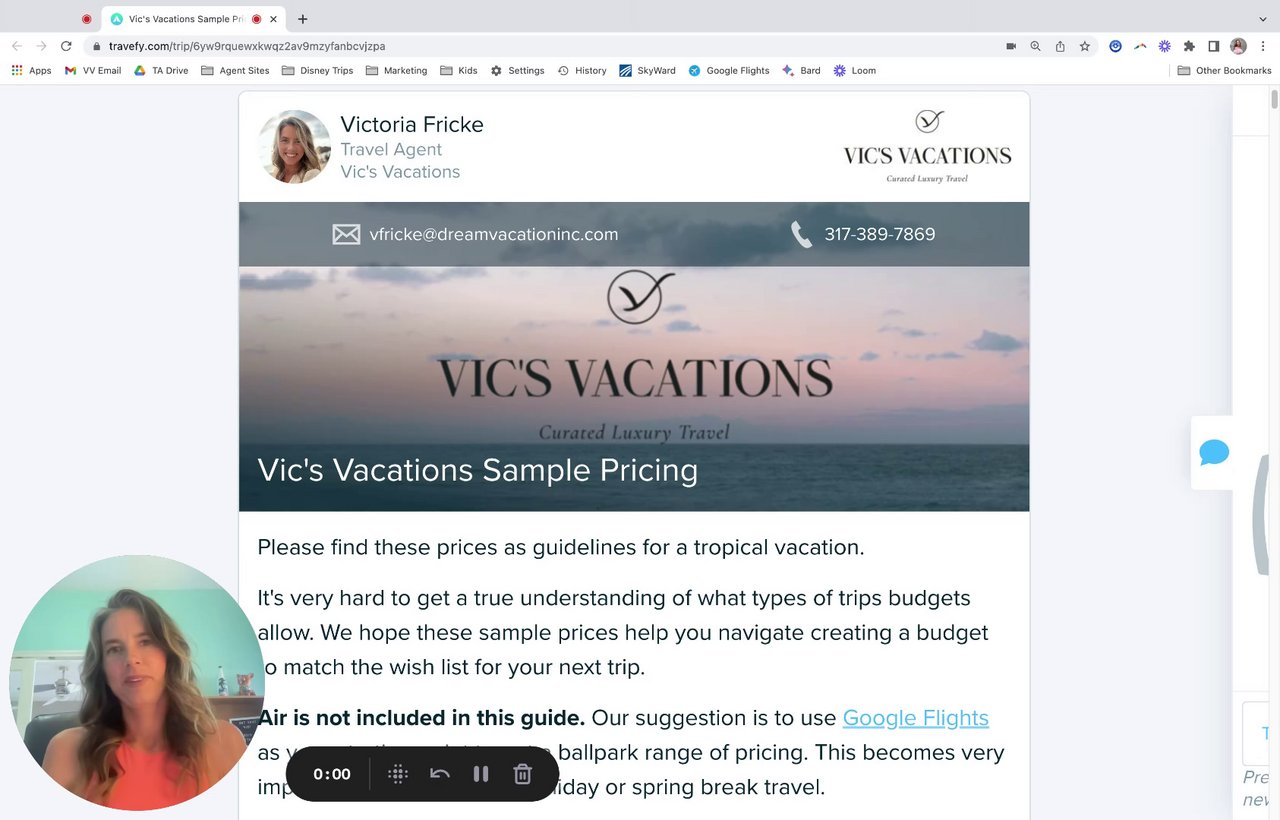Image resolution: width=1280 pixels, height=820 pixels.
Task: Expand the Other Bookmarks folder
Action: click(x=1224, y=71)
